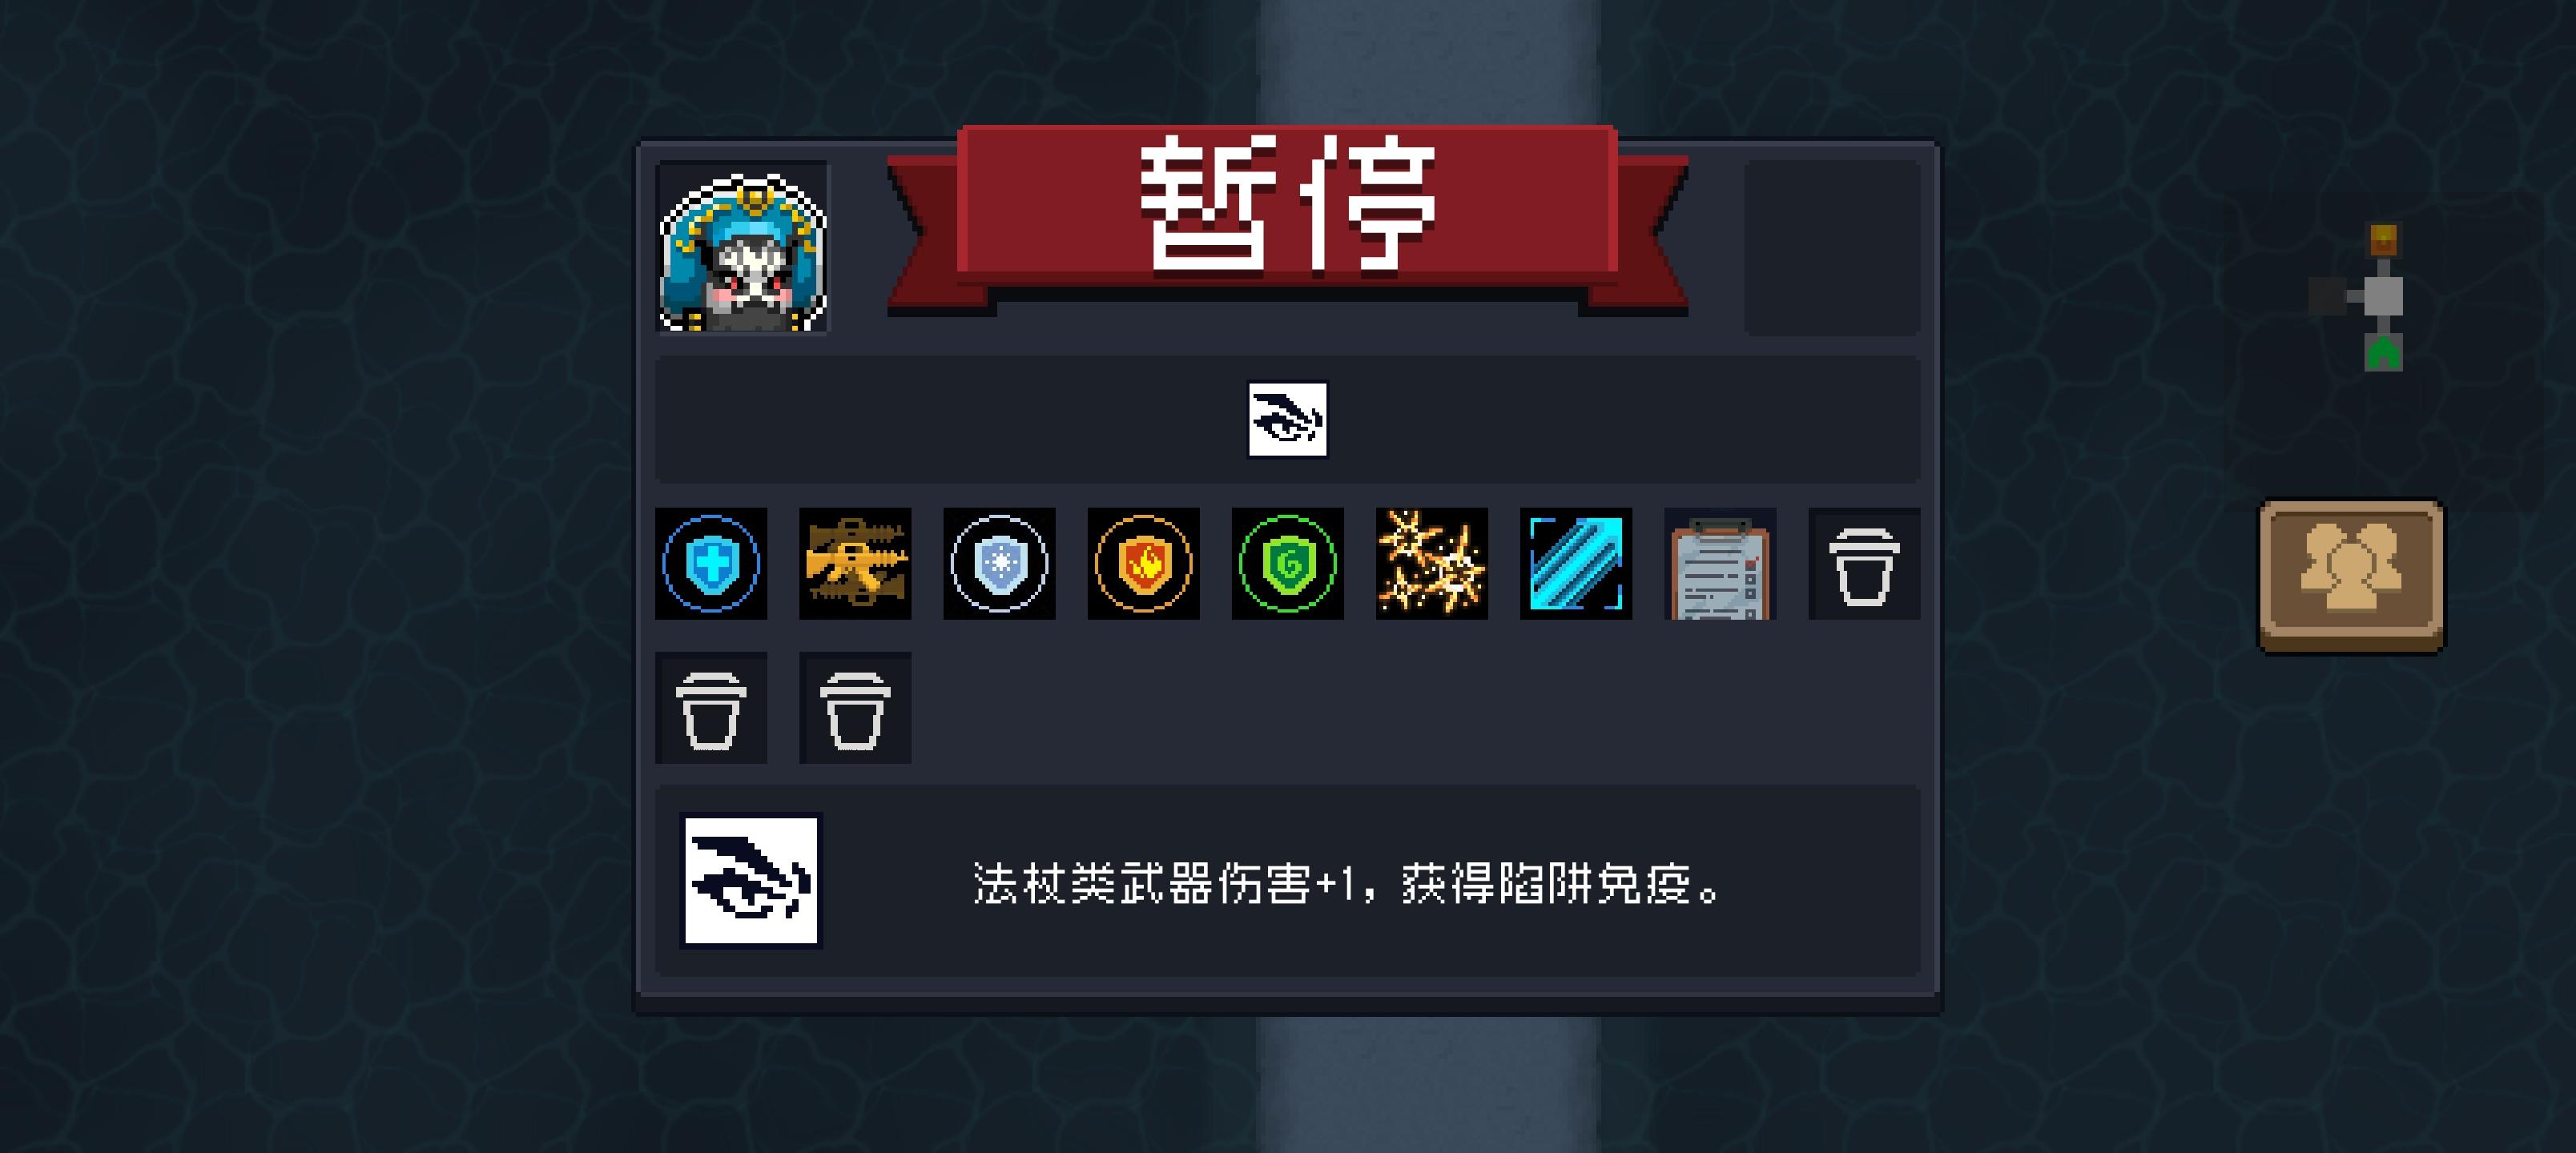Click the small eye icon in talent bar

(x=1288, y=419)
